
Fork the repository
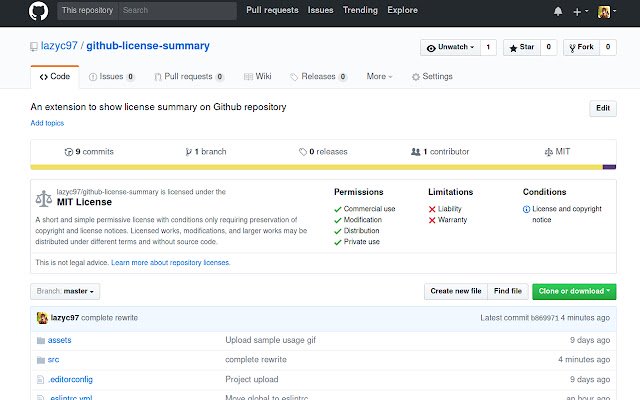point(581,47)
